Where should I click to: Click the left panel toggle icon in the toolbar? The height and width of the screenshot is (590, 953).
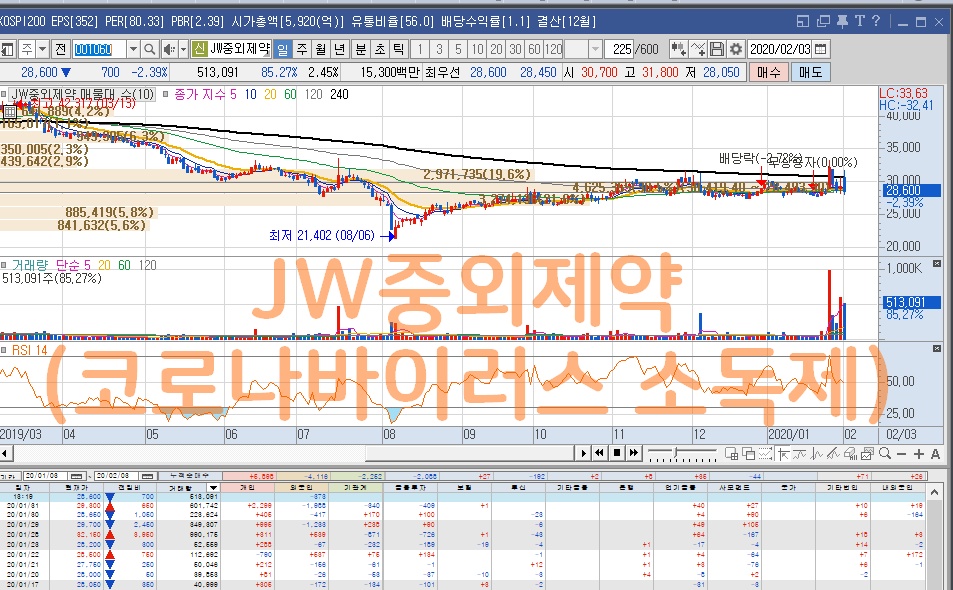coord(7,49)
